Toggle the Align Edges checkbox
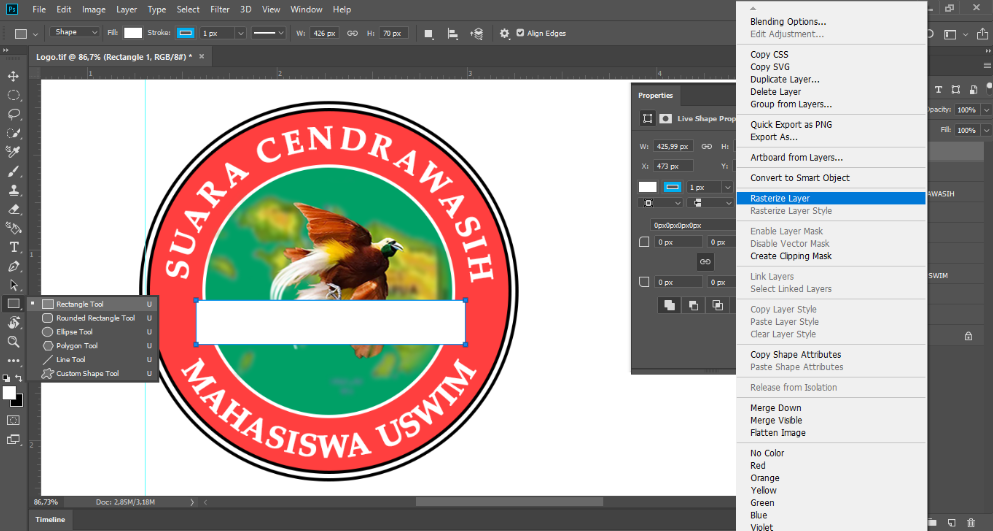Viewport: 993px width, 531px height. click(x=520, y=33)
